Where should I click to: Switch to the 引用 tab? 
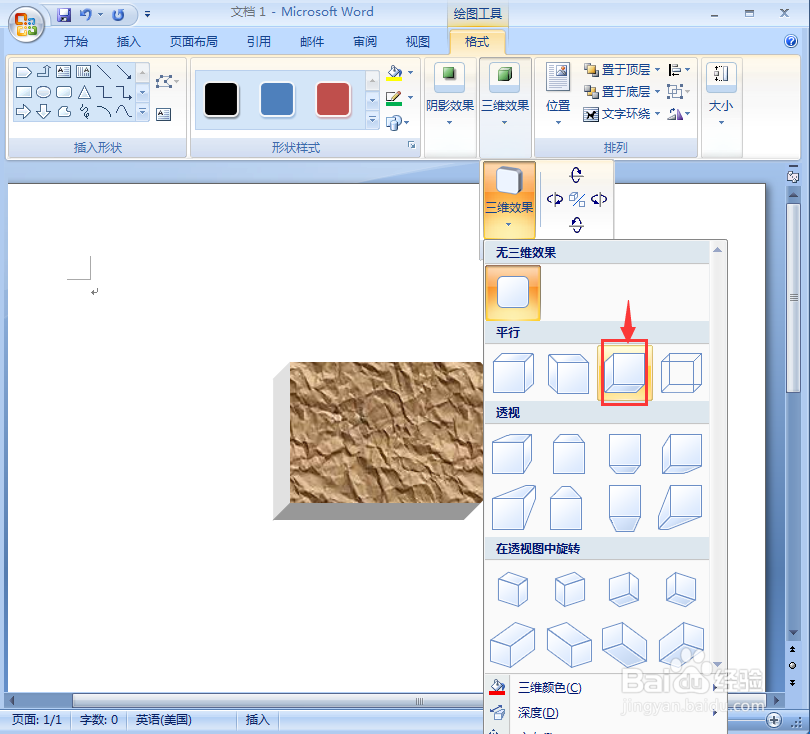tap(258, 41)
